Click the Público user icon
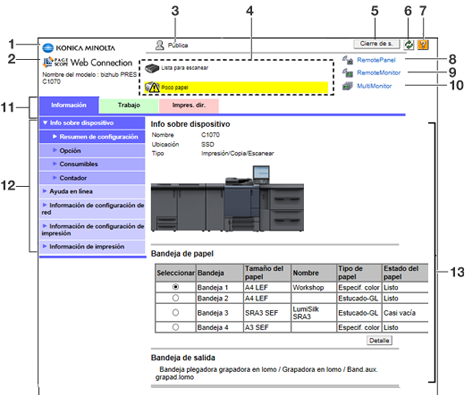This screenshot has height=395, width=465. click(x=160, y=45)
